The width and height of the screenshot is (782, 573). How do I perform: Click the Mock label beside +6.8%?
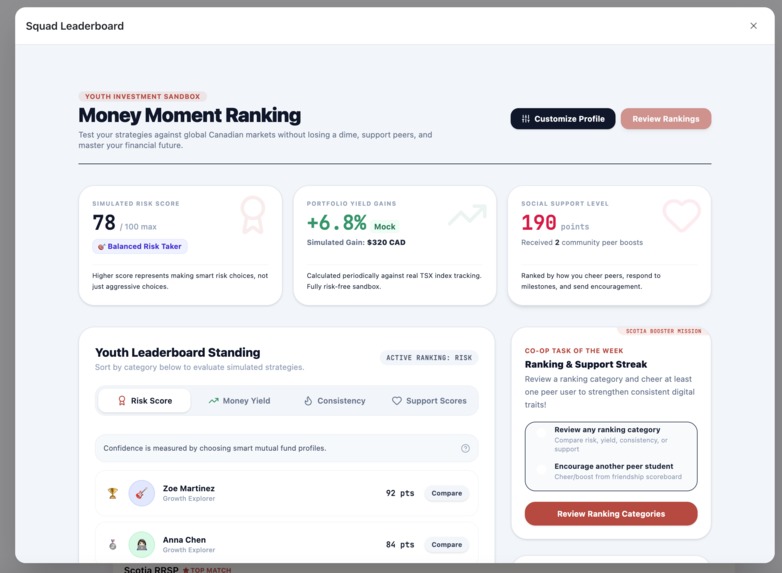(385, 226)
